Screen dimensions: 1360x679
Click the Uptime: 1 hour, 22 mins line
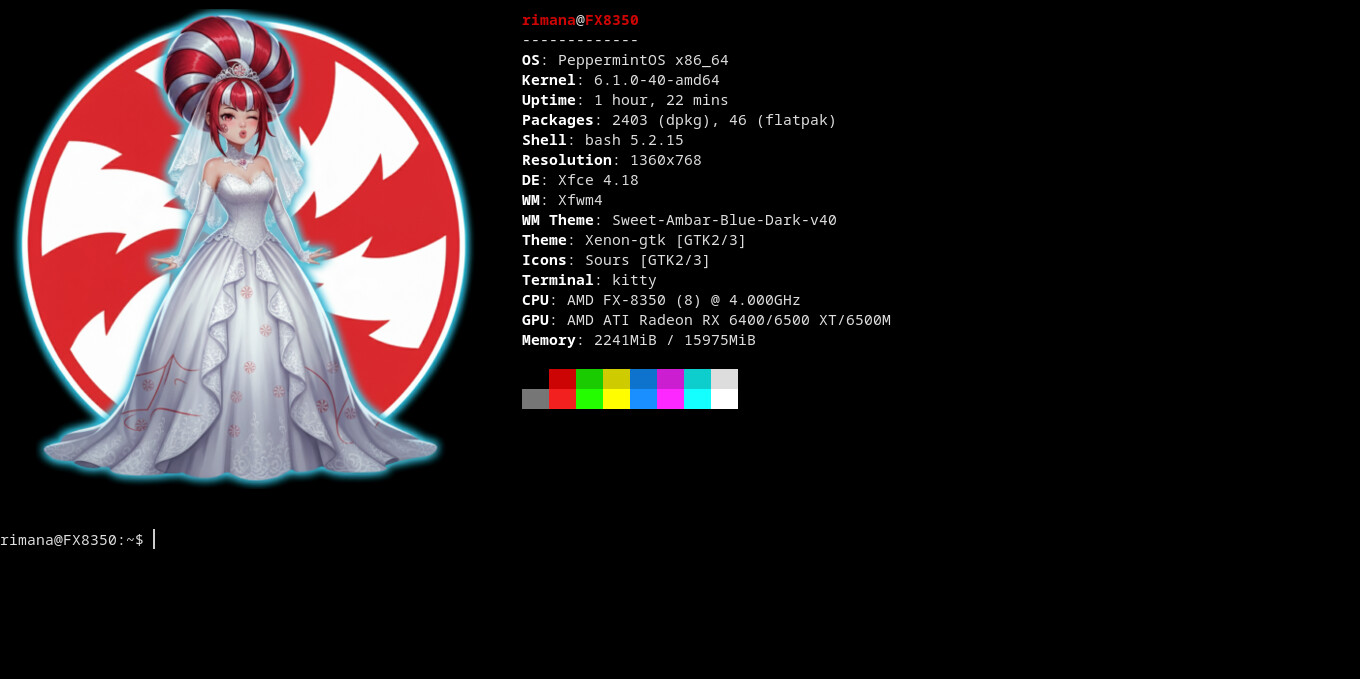(625, 100)
